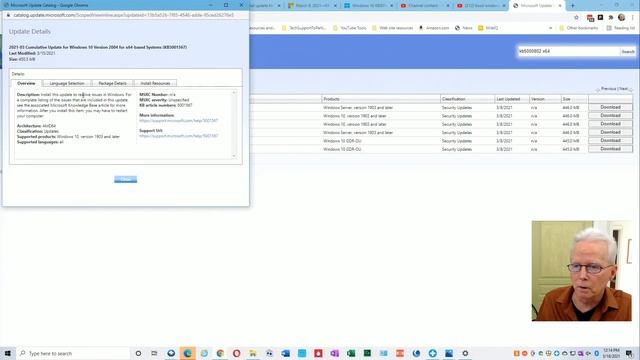Image resolution: width=640 pixels, height=360 pixels.
Task: Open Microsoft Edge from the taskbar
Action: 187,353
